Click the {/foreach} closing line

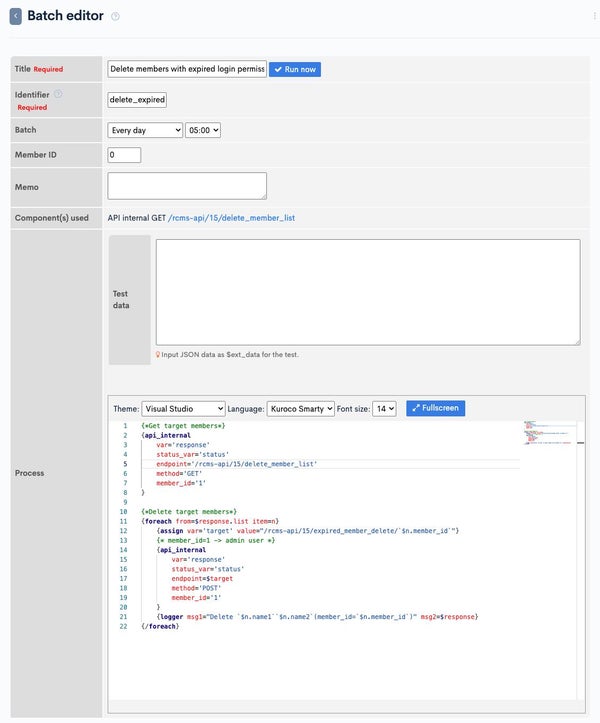click(x=160, y=626)
